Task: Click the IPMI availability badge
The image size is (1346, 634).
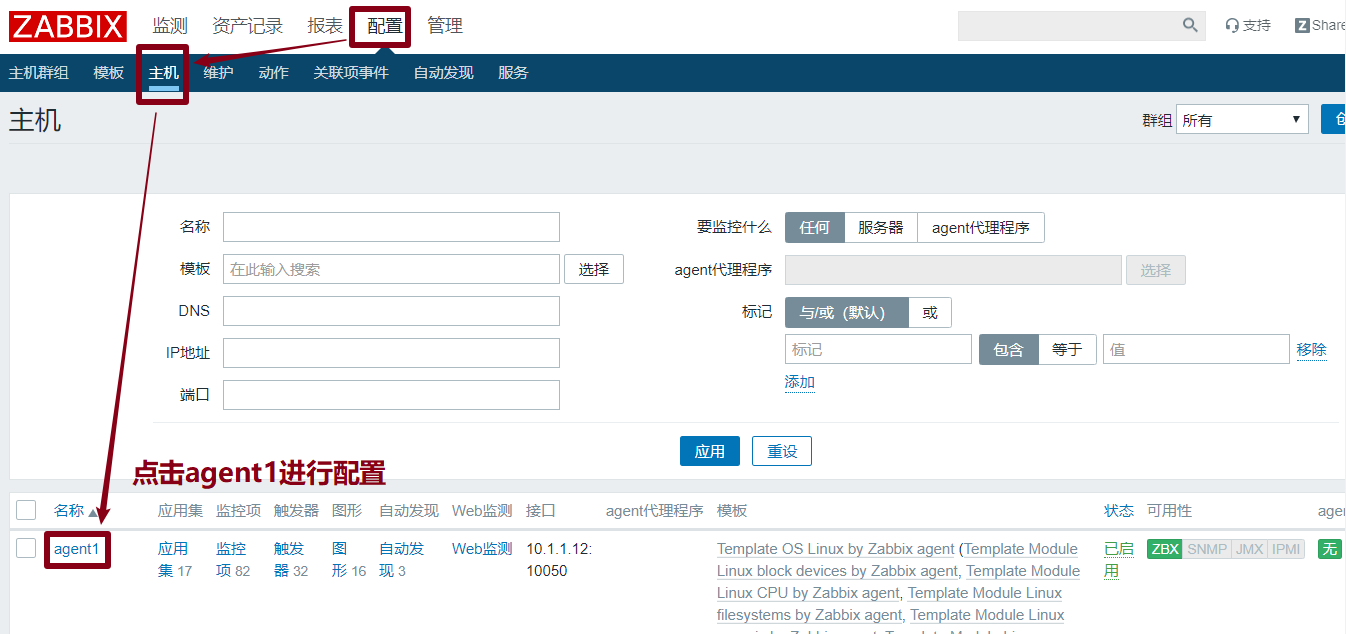Action: click(1285, 549)
